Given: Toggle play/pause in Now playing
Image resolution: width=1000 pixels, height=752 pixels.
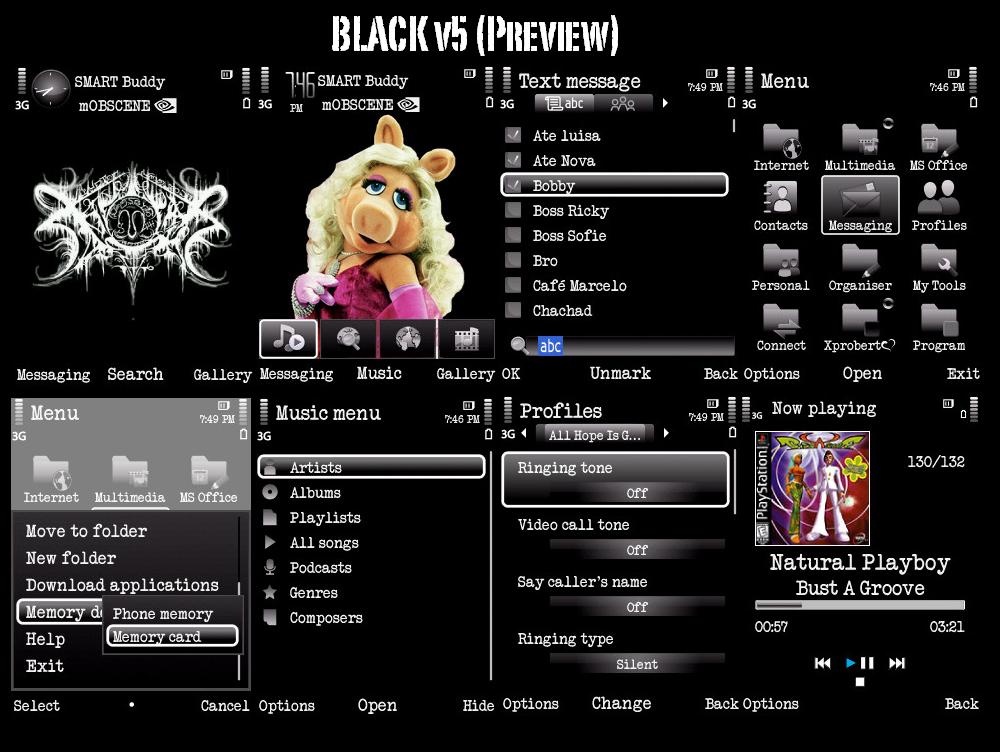Looking at the screenshot, I should tap(860, 663).
